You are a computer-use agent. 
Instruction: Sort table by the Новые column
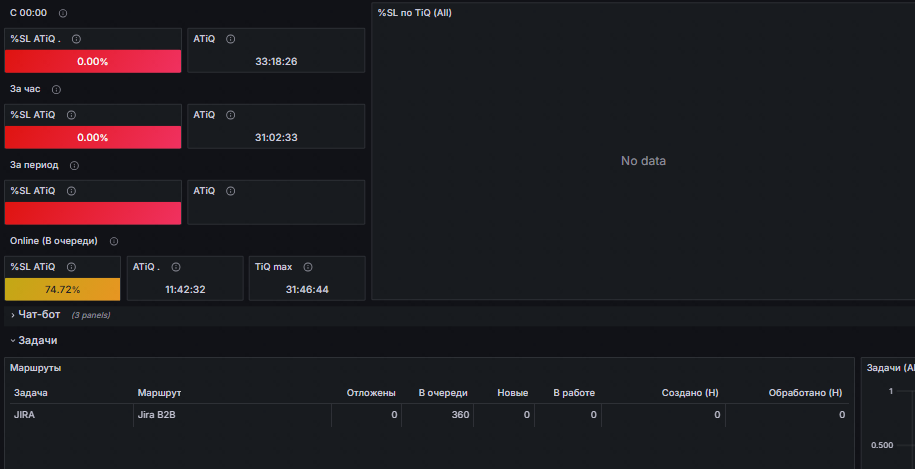pos(512,393)
